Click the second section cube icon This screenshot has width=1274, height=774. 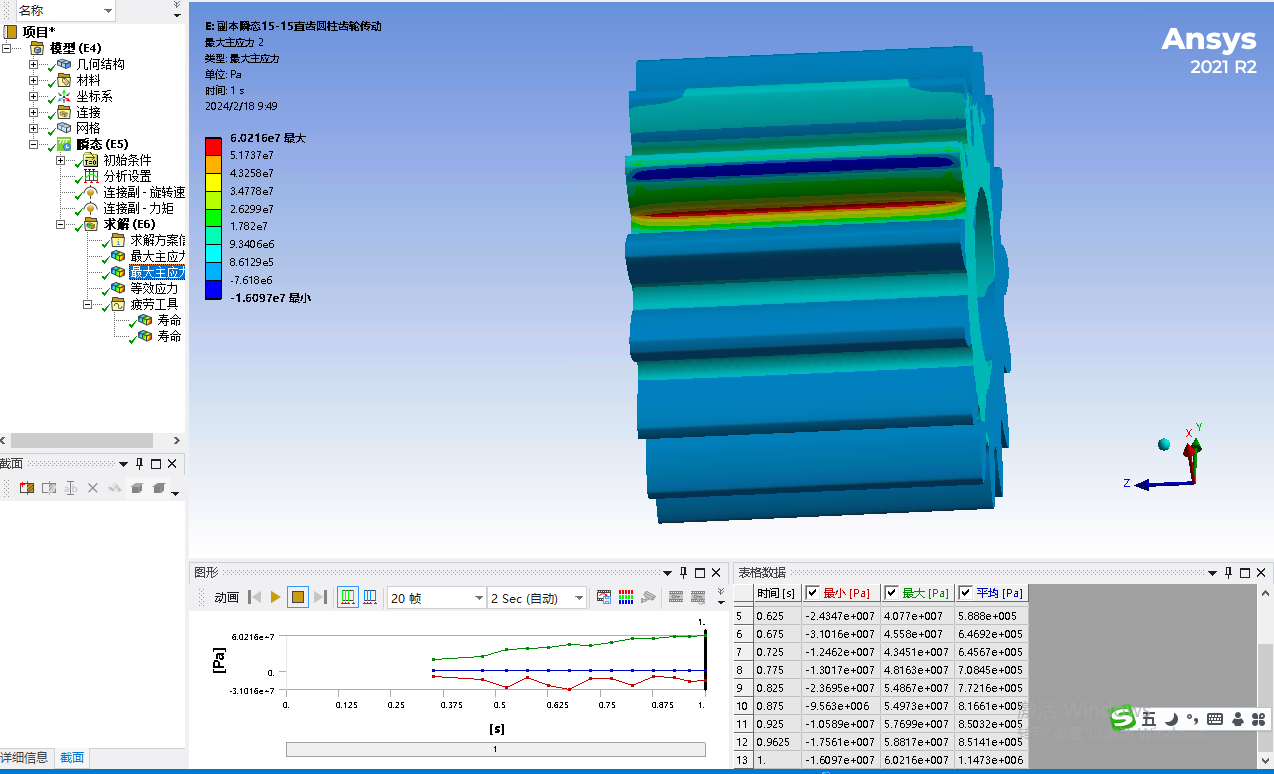159,488
